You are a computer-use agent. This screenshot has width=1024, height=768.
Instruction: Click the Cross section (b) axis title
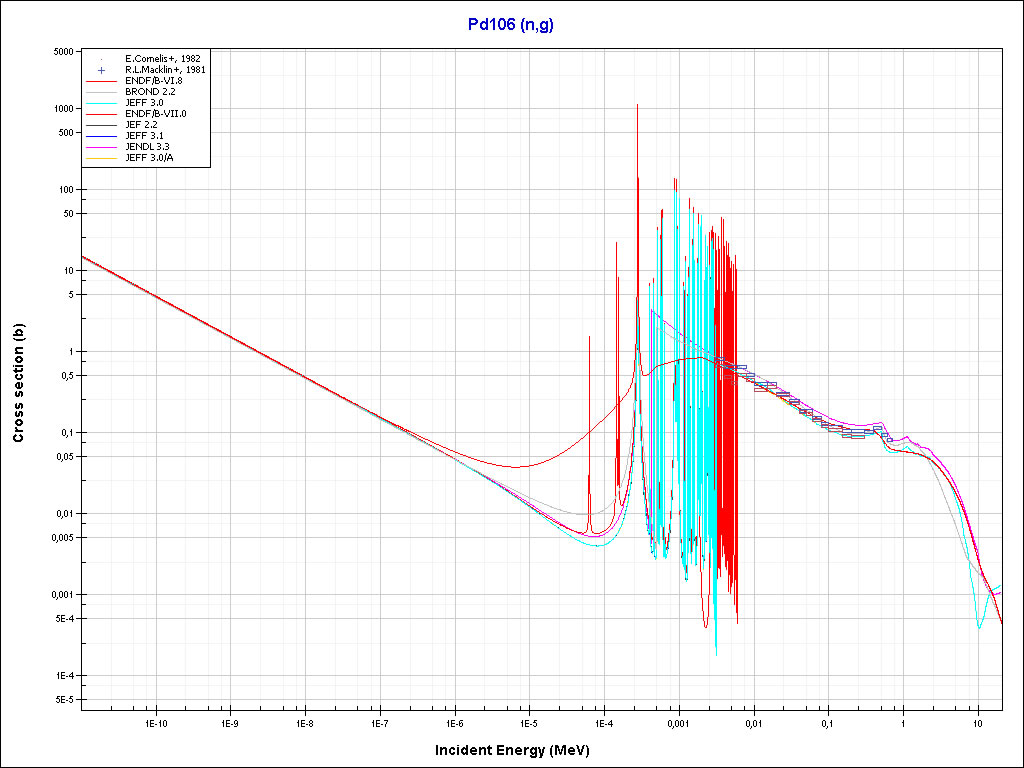pyautogui.click(x=18, y=384)
